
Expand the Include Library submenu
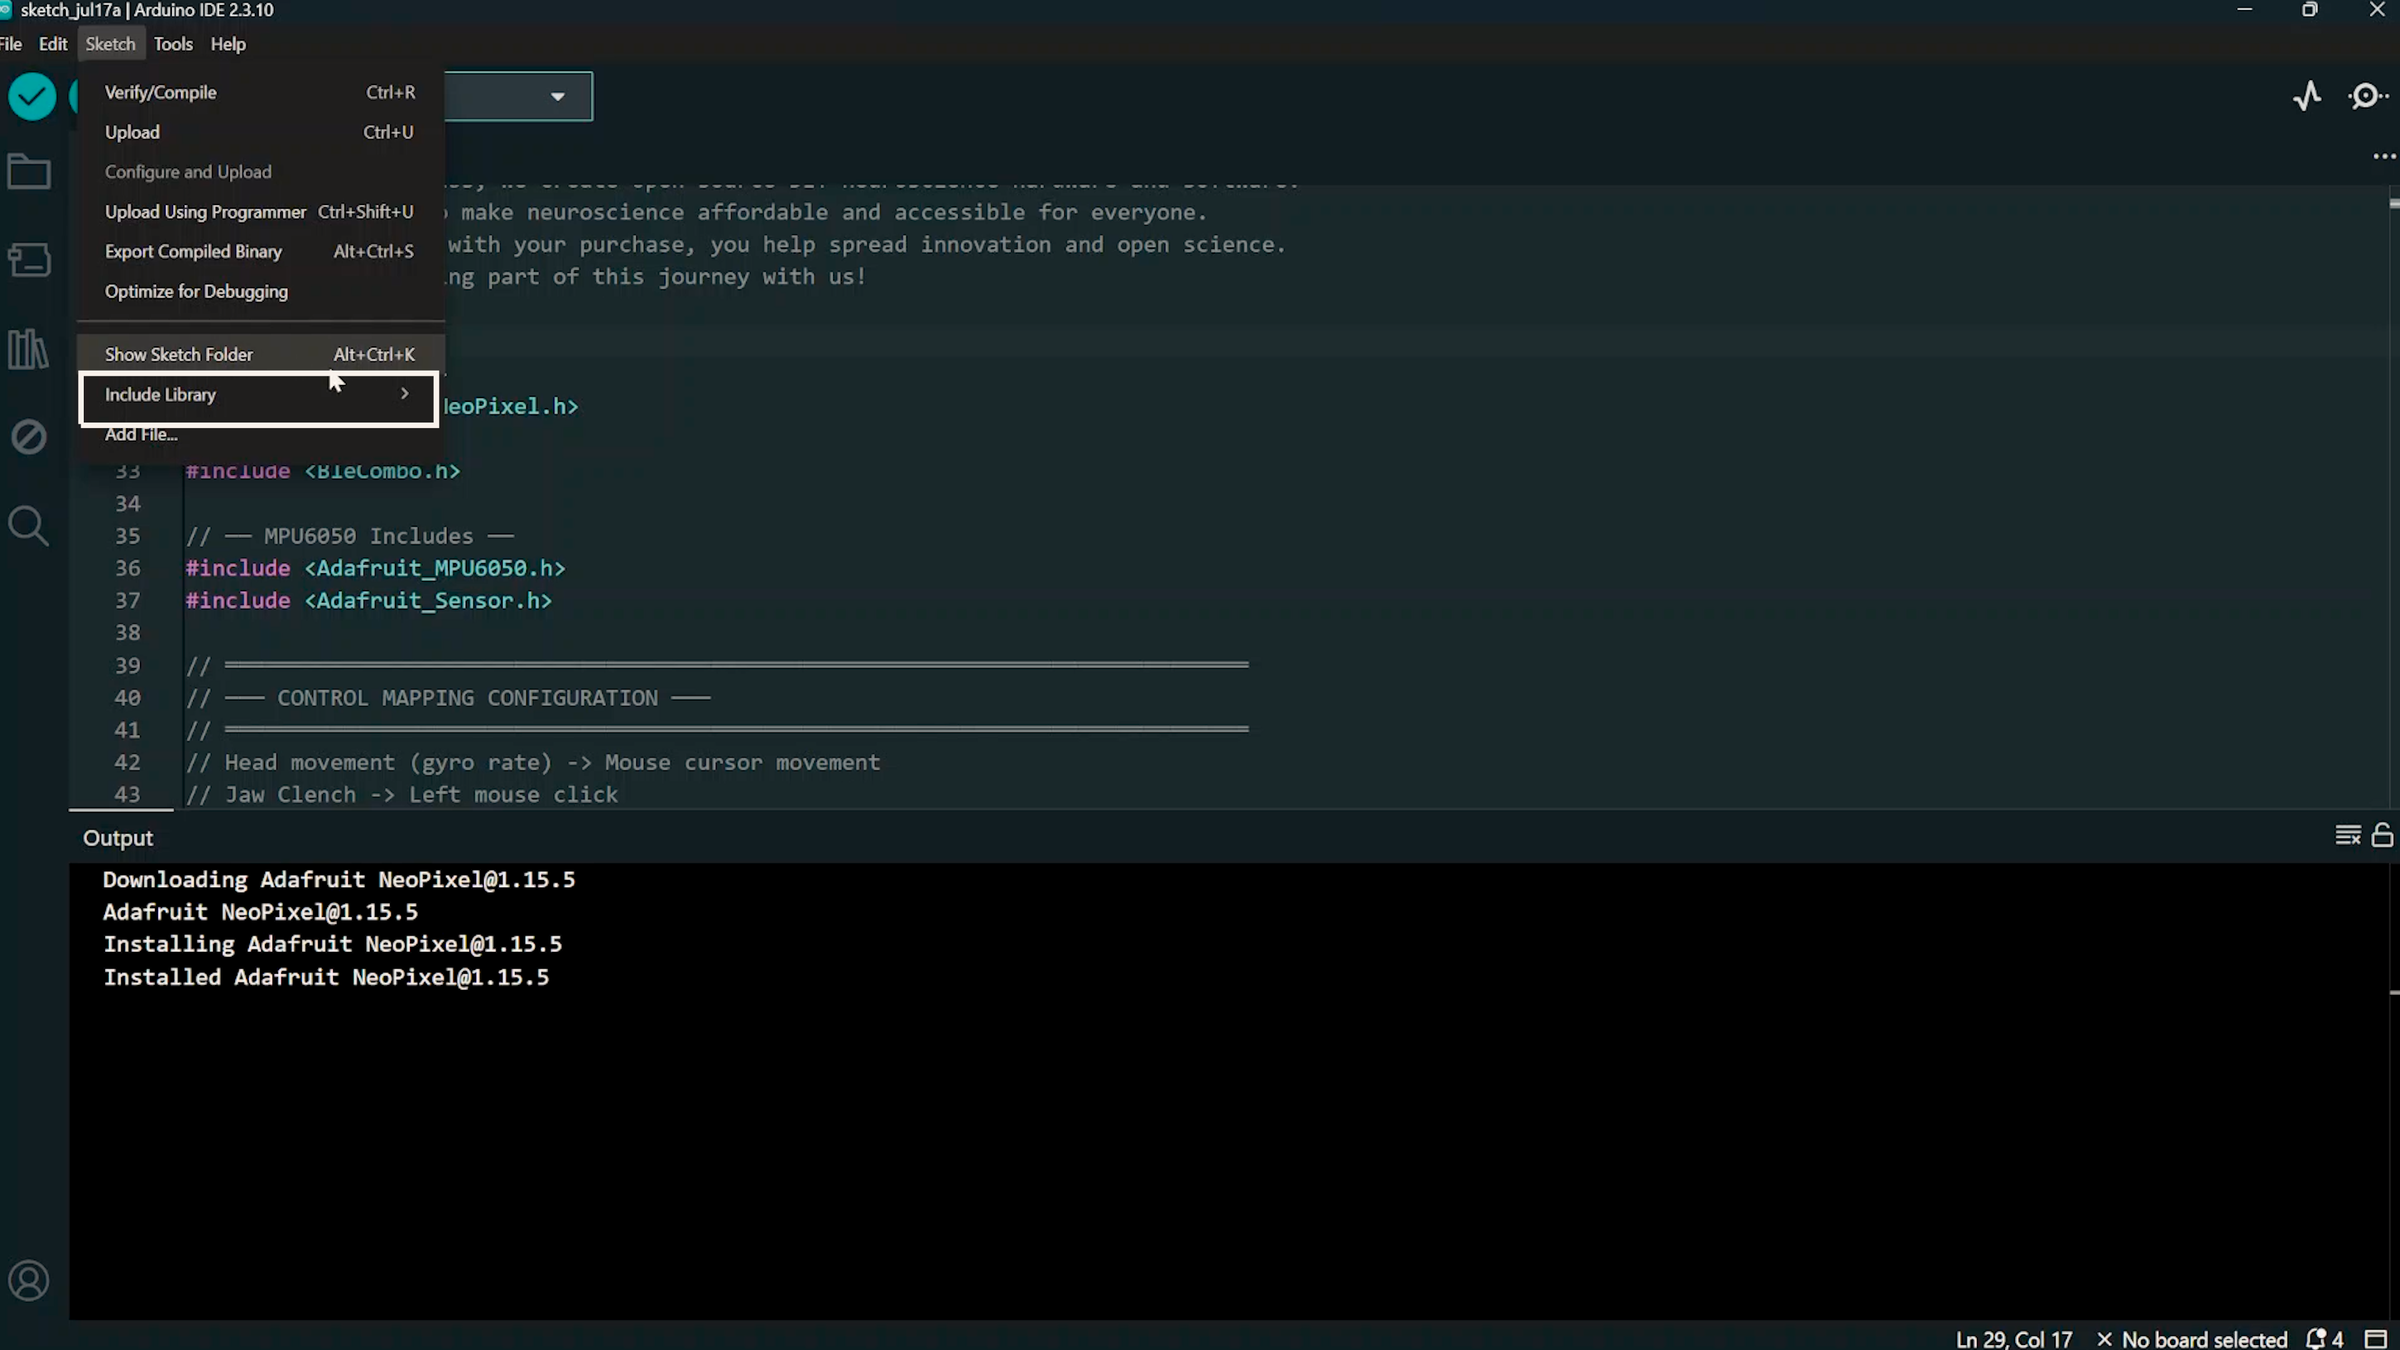[259, 395]
